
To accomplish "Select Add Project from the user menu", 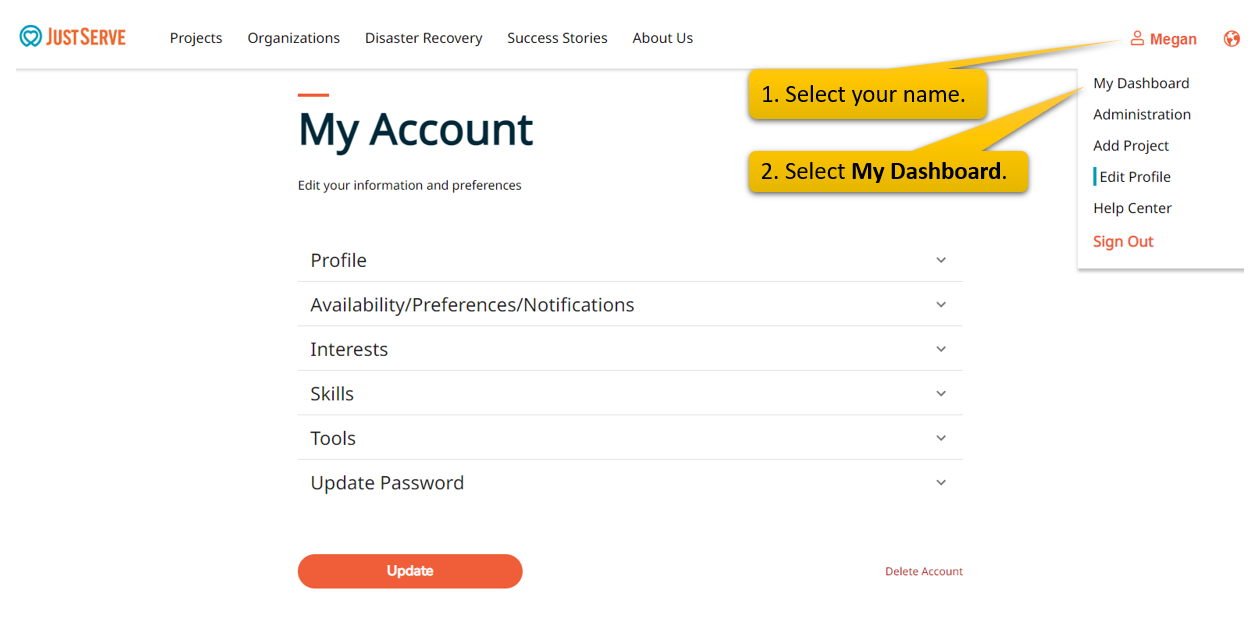I will coord(1131,145).
